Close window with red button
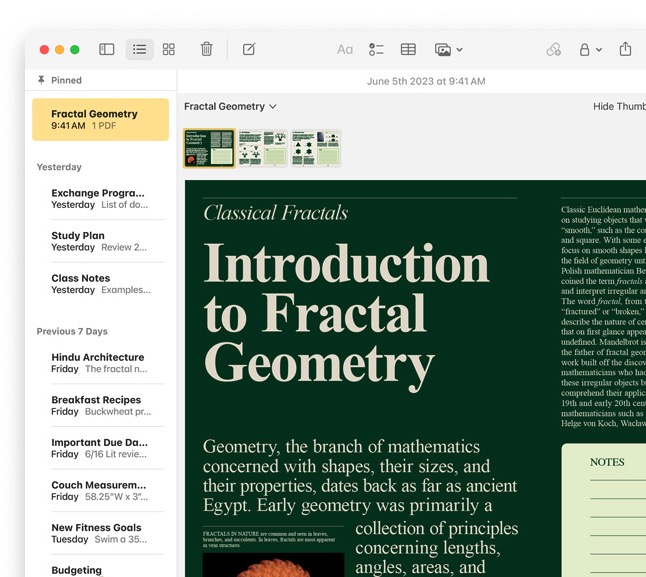This screenshot has width=646, height=577. [x=44, y=49]
